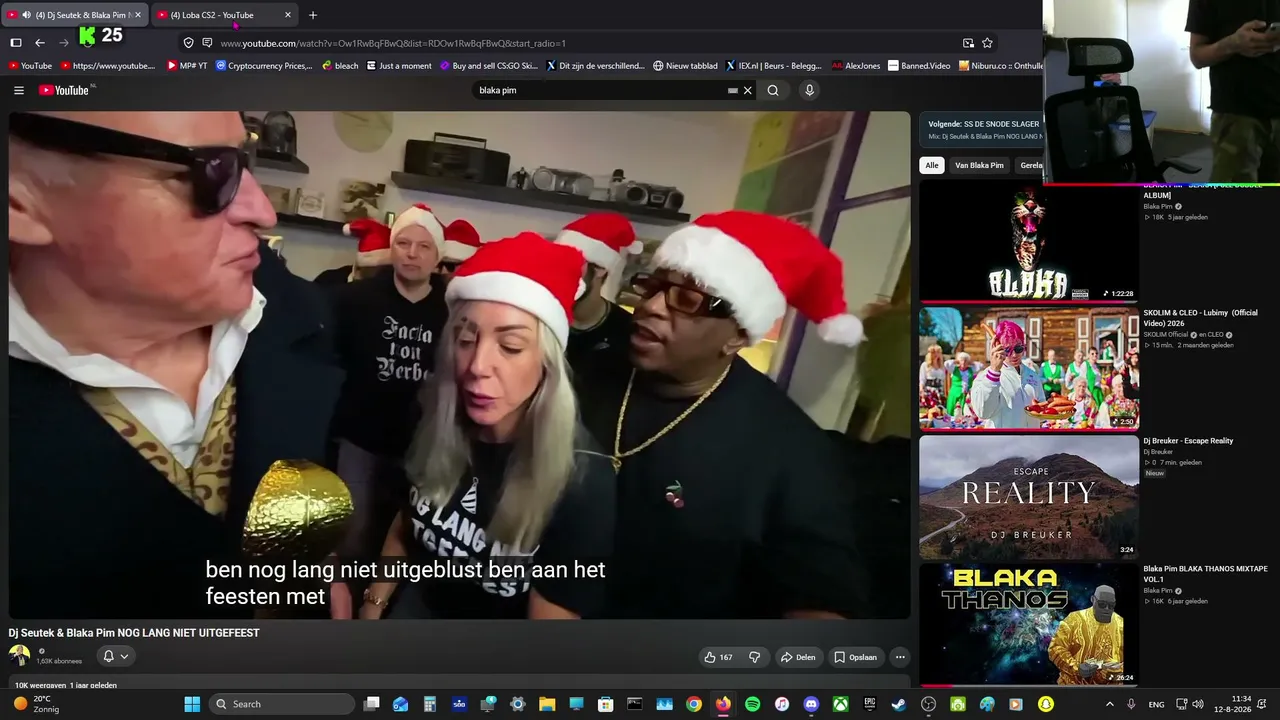The height and width of the screenshot is (720, 1280).
Task: Open the SKOLIM & CLEO Lubimy thumbnail
Action: click(1029, 368)
